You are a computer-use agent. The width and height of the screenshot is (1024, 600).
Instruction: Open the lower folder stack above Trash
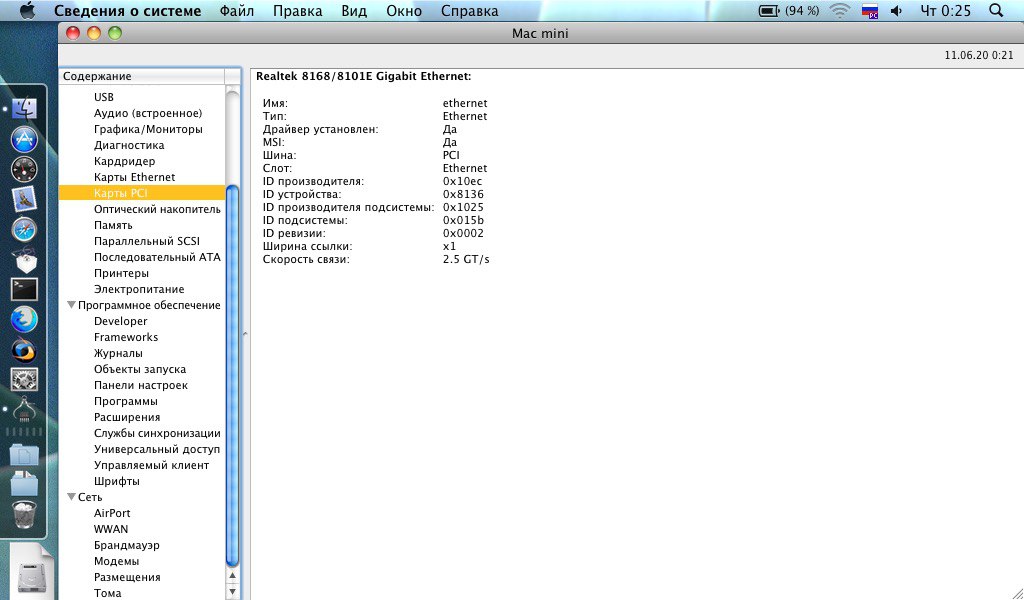tap(25, 483)
